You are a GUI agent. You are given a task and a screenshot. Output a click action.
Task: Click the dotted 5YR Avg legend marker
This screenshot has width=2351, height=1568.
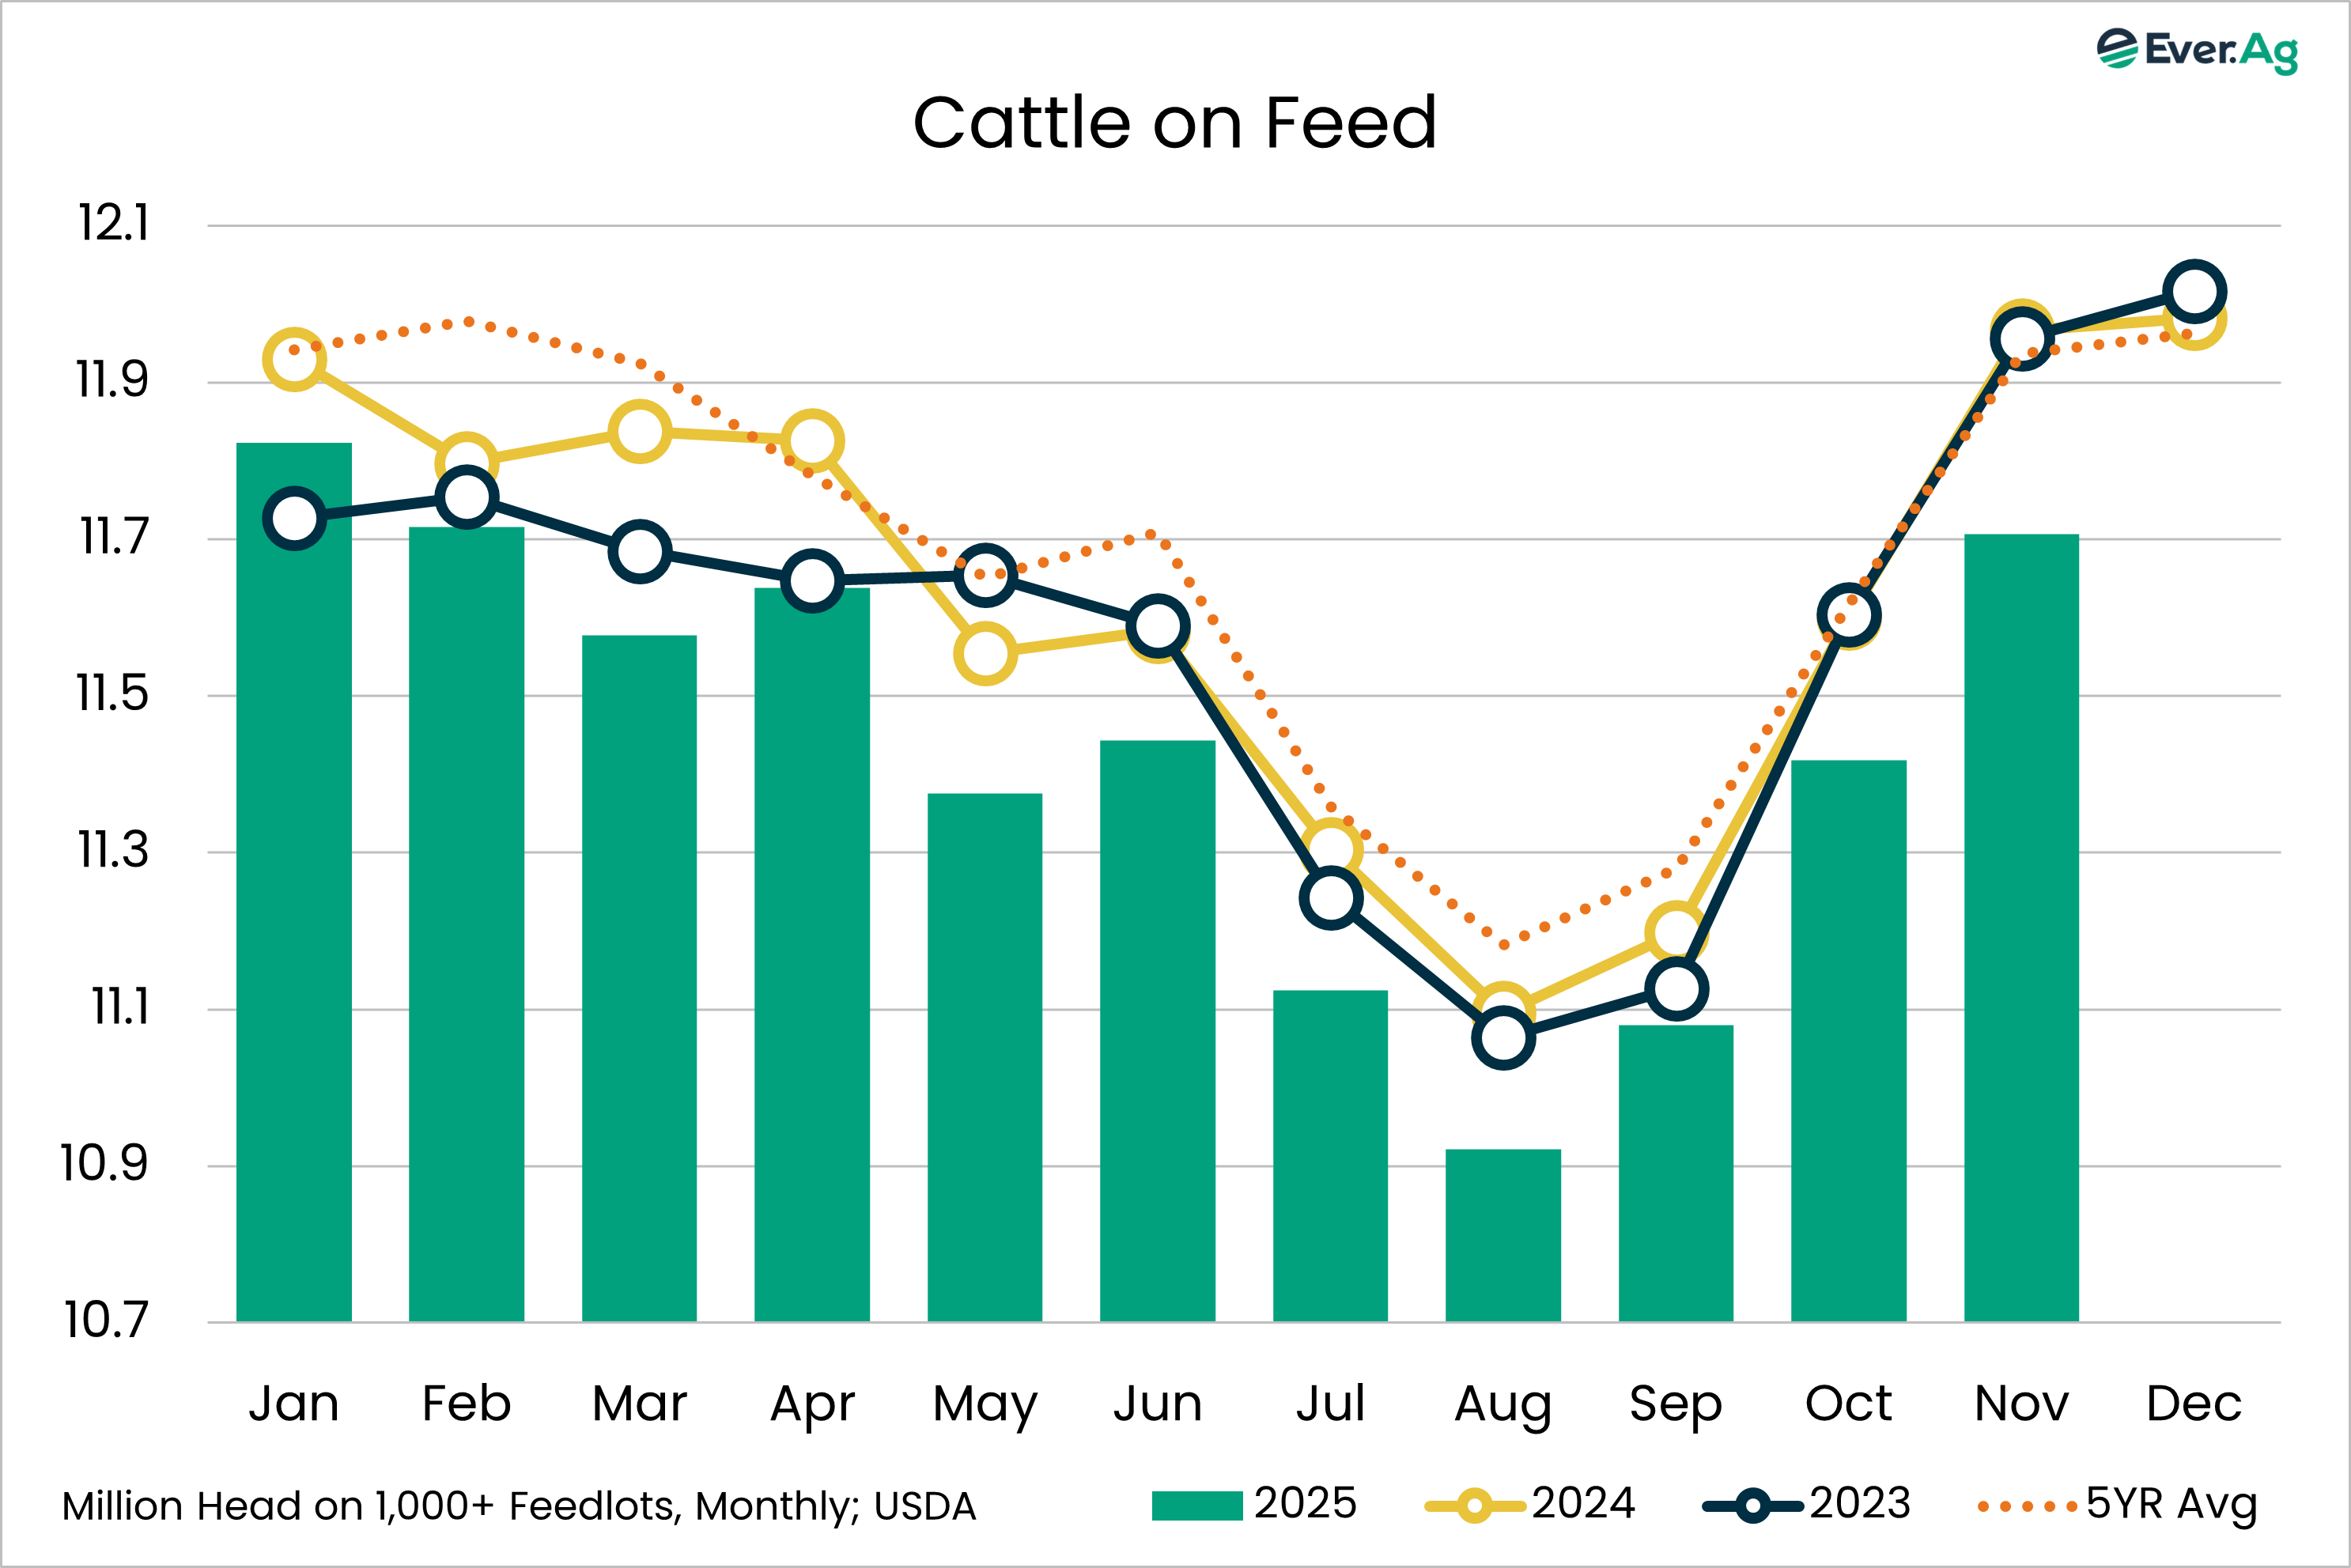pos(2027,1506)
